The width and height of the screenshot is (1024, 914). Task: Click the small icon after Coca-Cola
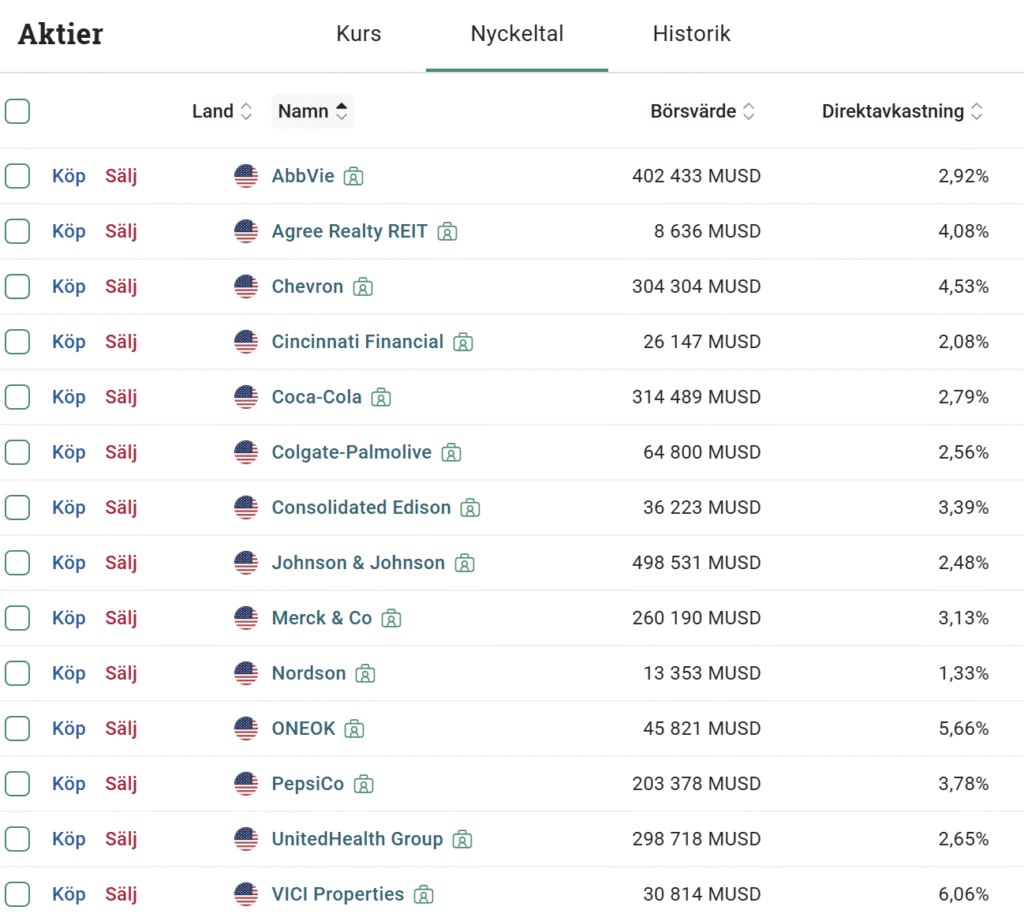pyautogui.click(x=381, y=398)
